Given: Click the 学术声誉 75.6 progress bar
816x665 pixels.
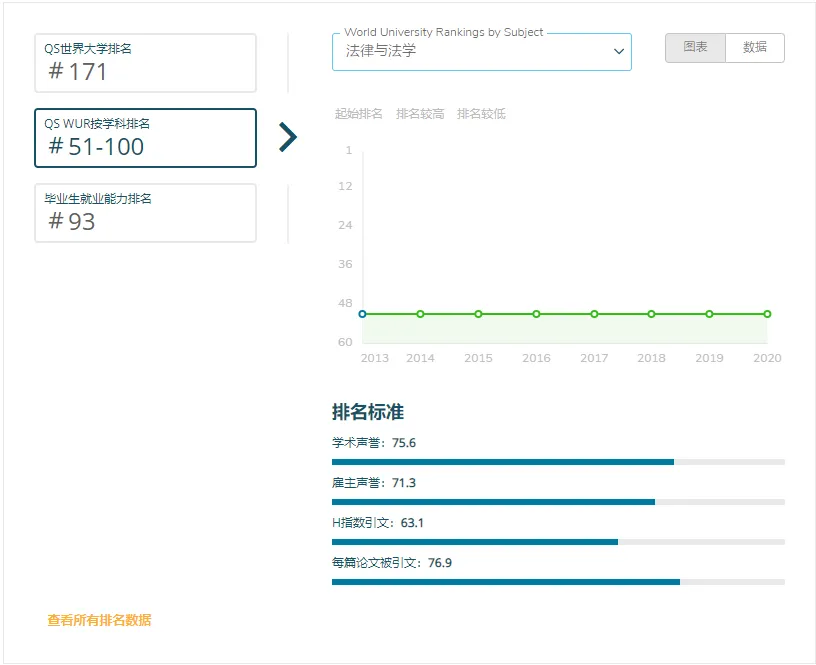Looking at the screenshot, I should tap(558, 462).
